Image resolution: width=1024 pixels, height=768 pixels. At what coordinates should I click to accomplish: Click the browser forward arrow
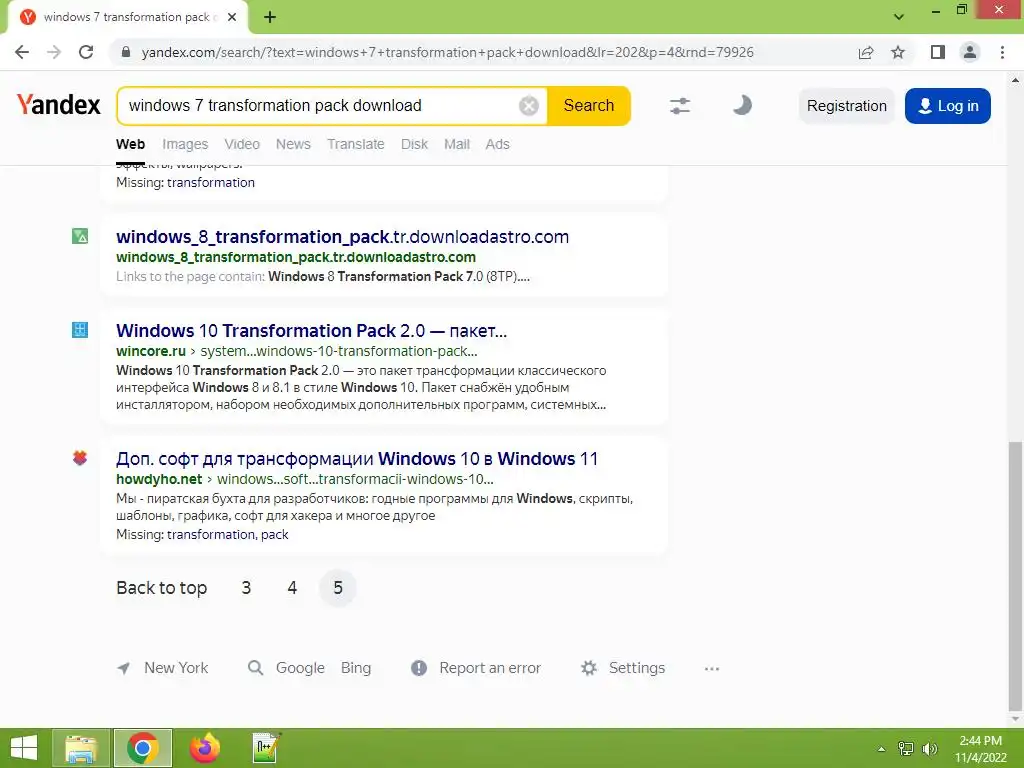[54, 52]
